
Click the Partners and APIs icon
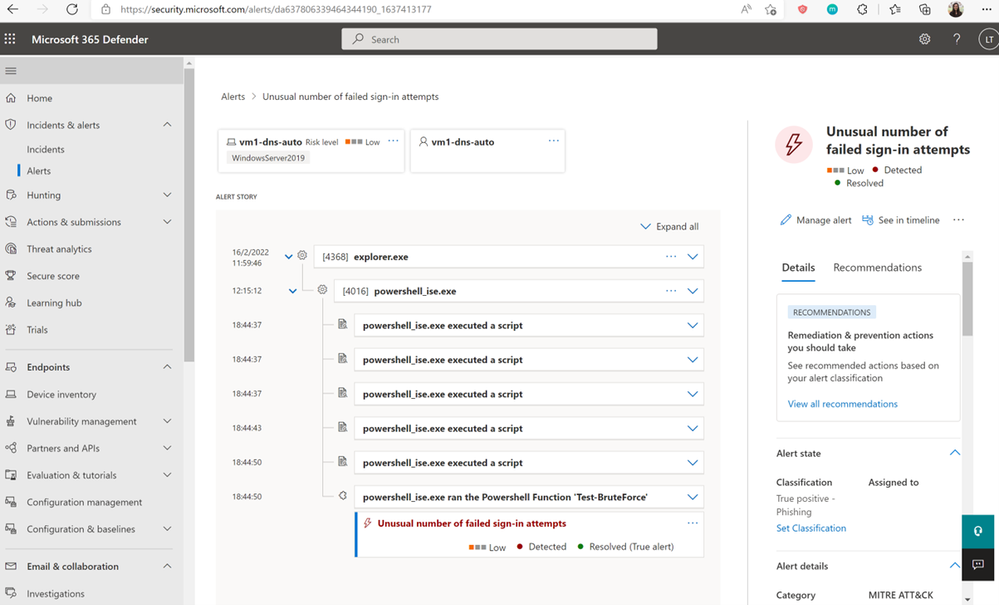point(11,448)
